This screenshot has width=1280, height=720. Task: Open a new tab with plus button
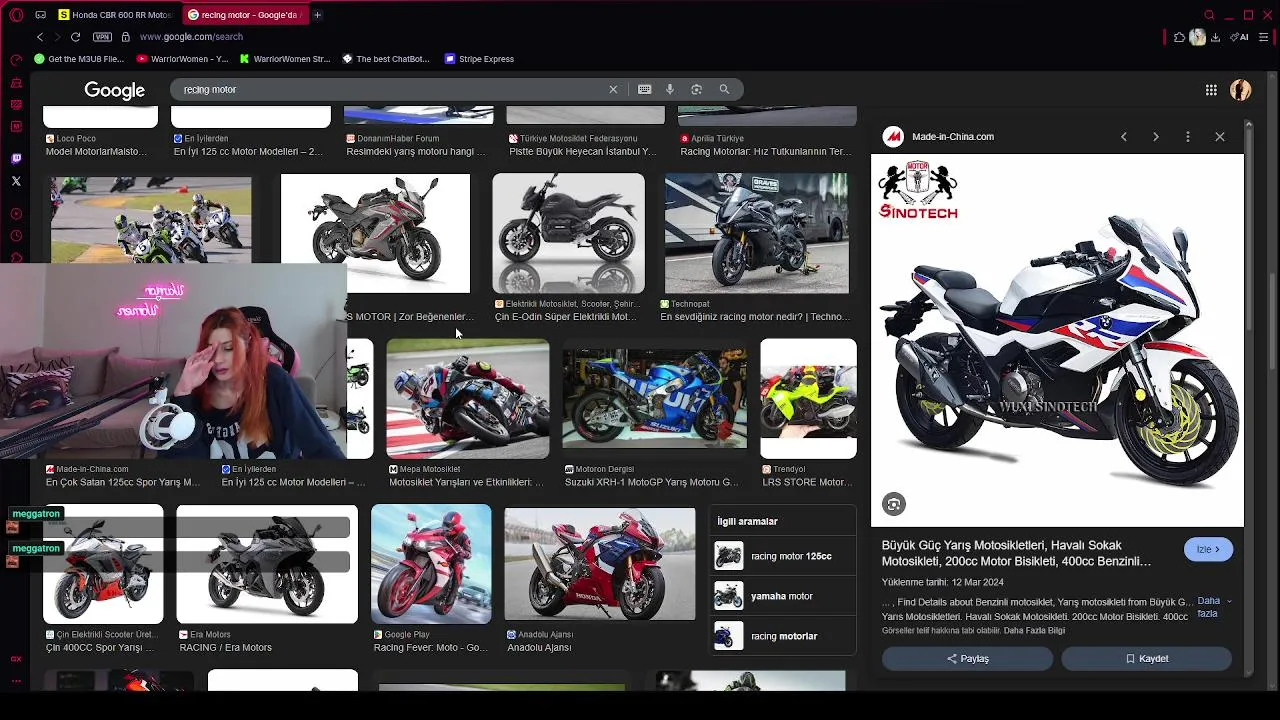(317, 15)
